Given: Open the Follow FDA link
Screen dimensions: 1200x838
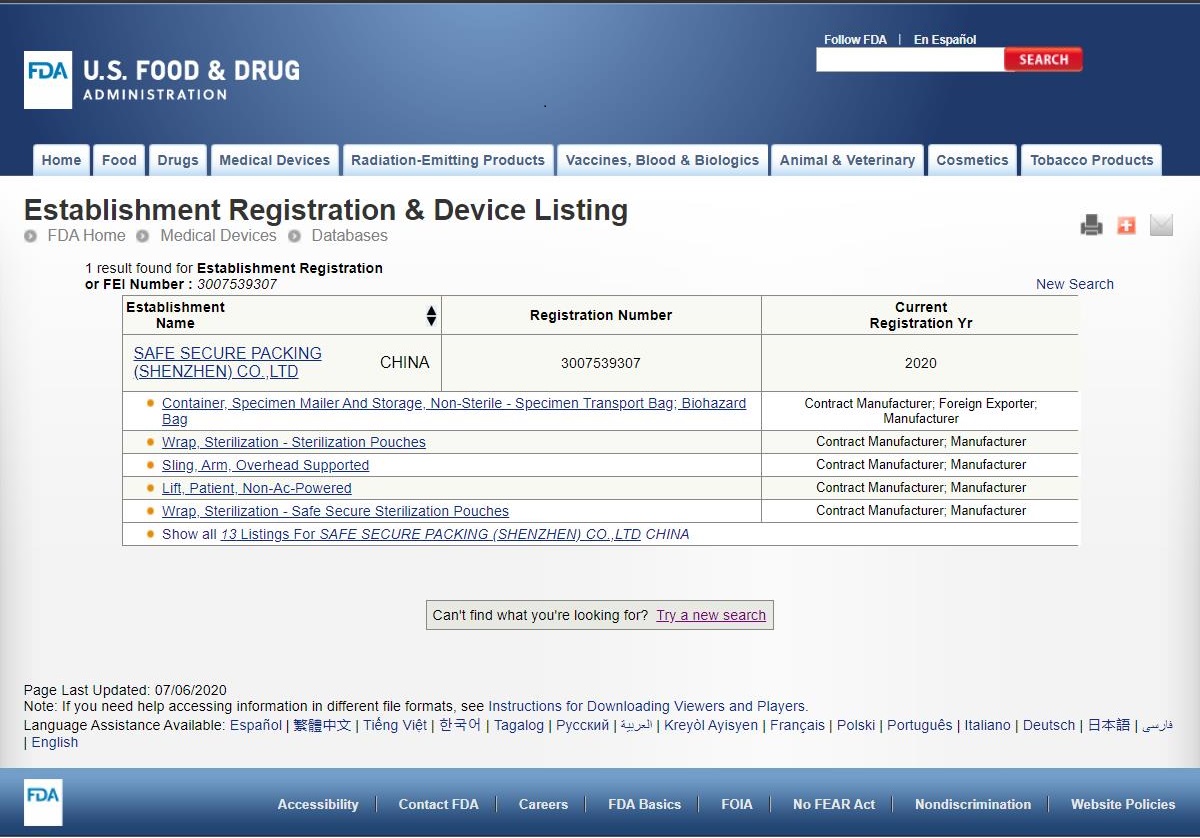Looking at the screenshot, I should point(855,40).
